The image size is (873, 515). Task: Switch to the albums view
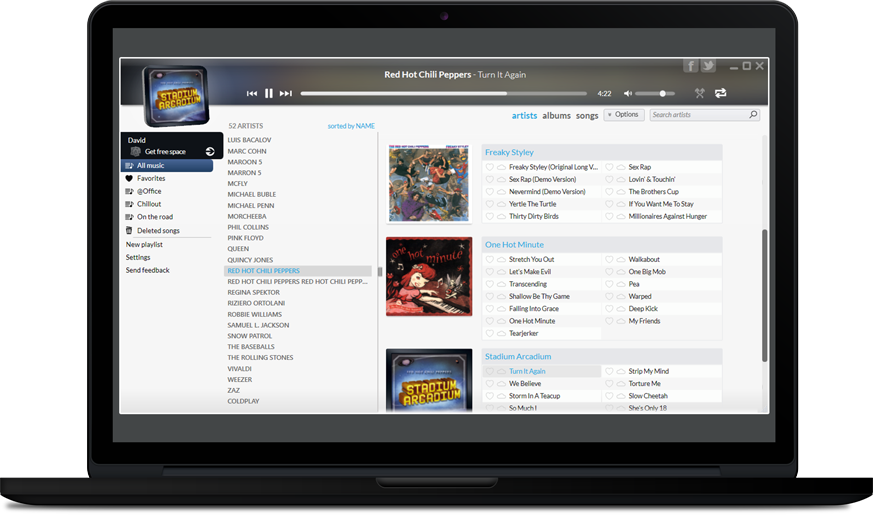[556, 115]
